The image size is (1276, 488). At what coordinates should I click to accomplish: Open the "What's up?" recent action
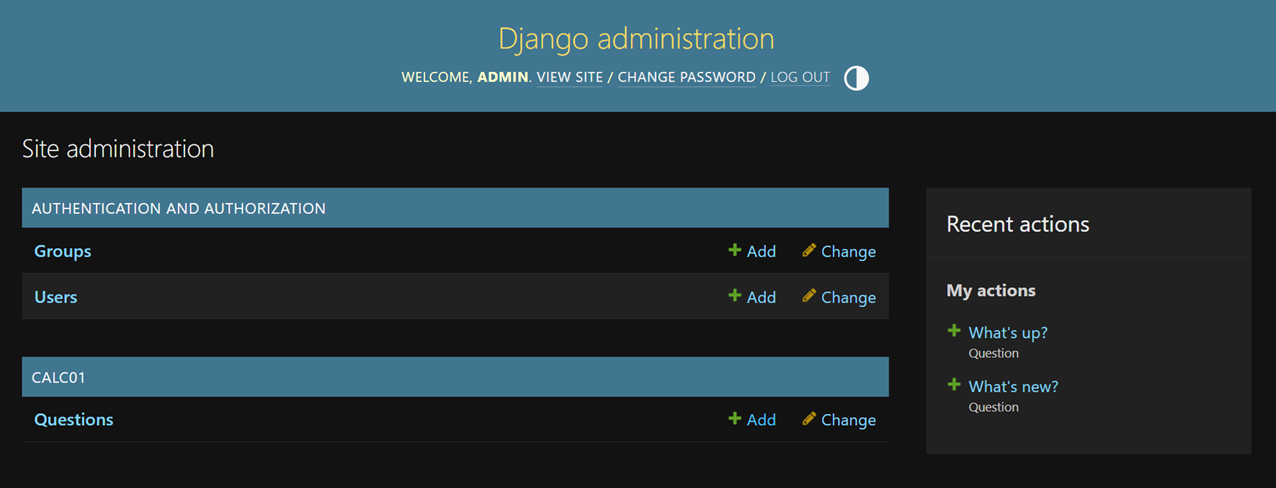(1008, 332)
